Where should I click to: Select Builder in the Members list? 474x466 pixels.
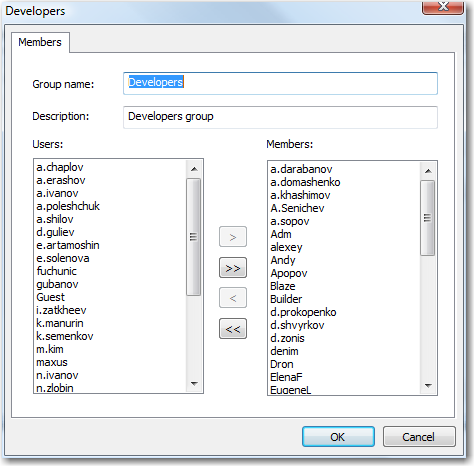coord(286,299)
